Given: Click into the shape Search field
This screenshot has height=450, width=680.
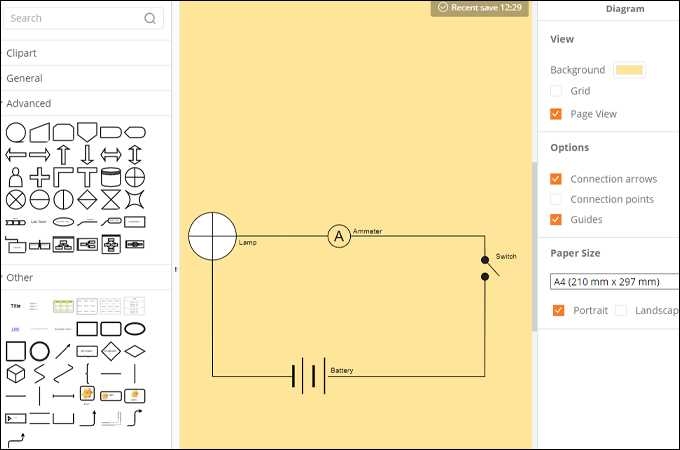Looking at the screenshot, I should tap(70, 18).
